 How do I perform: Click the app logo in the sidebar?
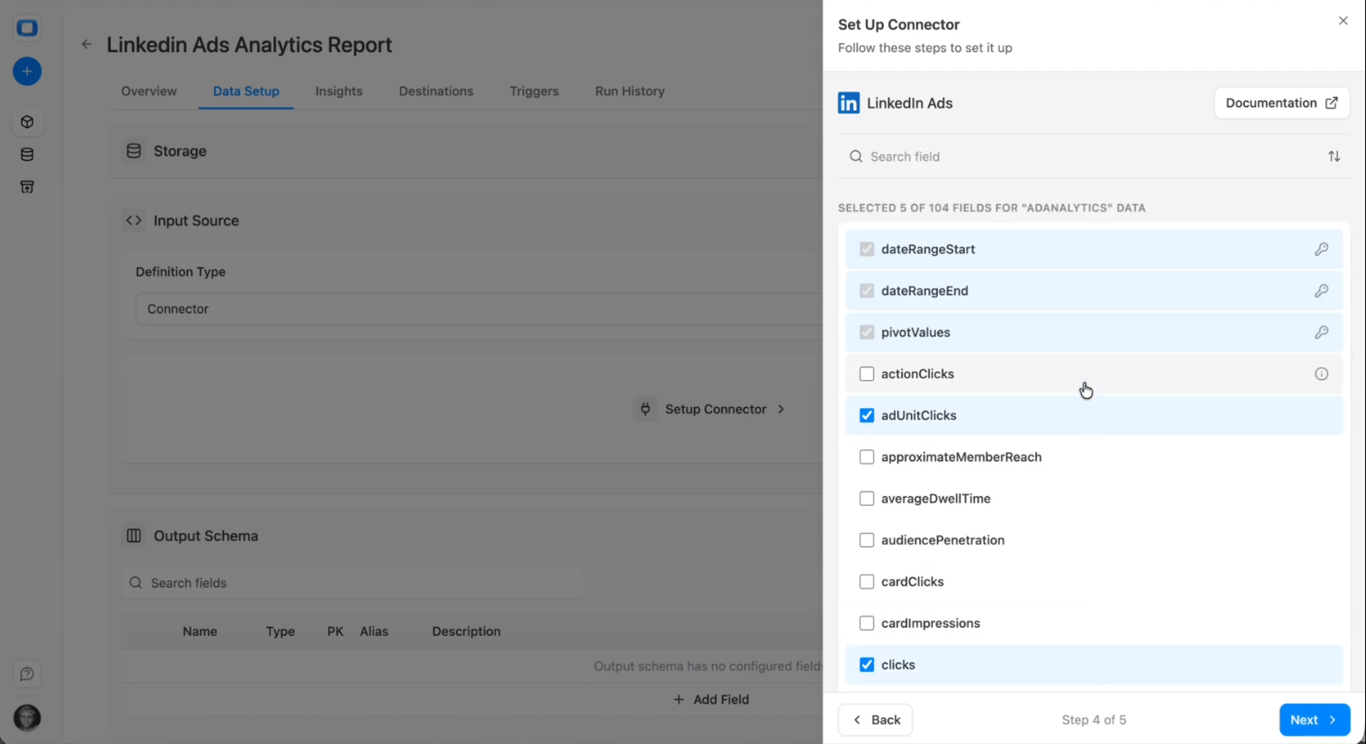point(27,28)
